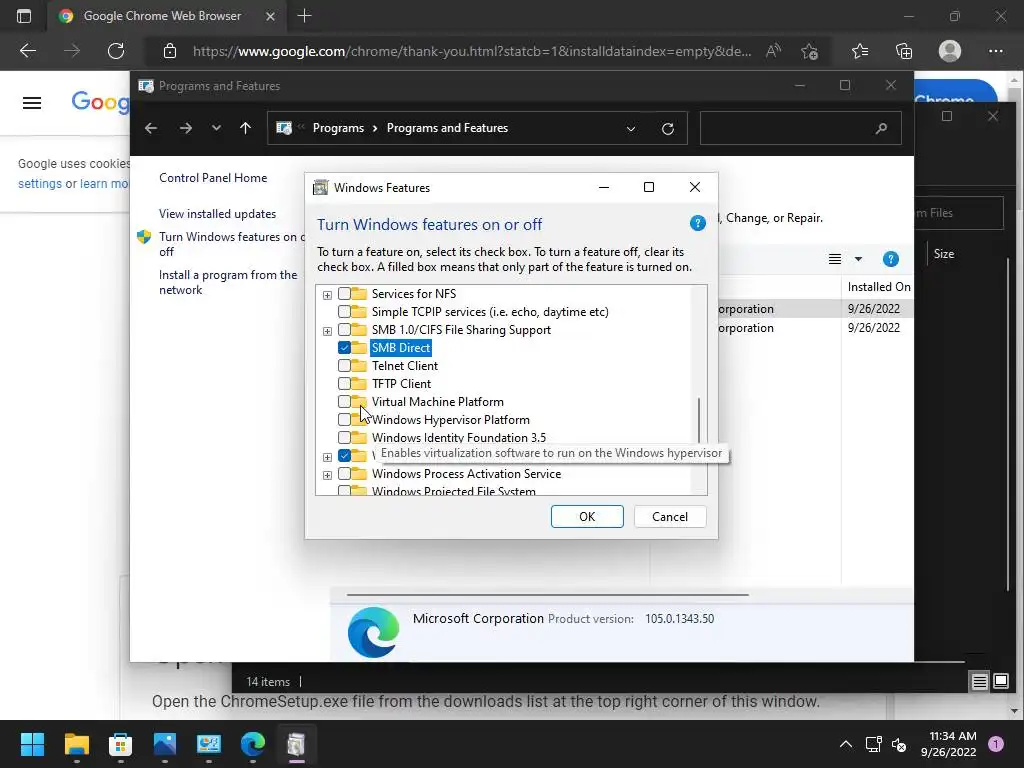Click the browser back arrow
1024x768 pixels.
click(x=27, y=51)
